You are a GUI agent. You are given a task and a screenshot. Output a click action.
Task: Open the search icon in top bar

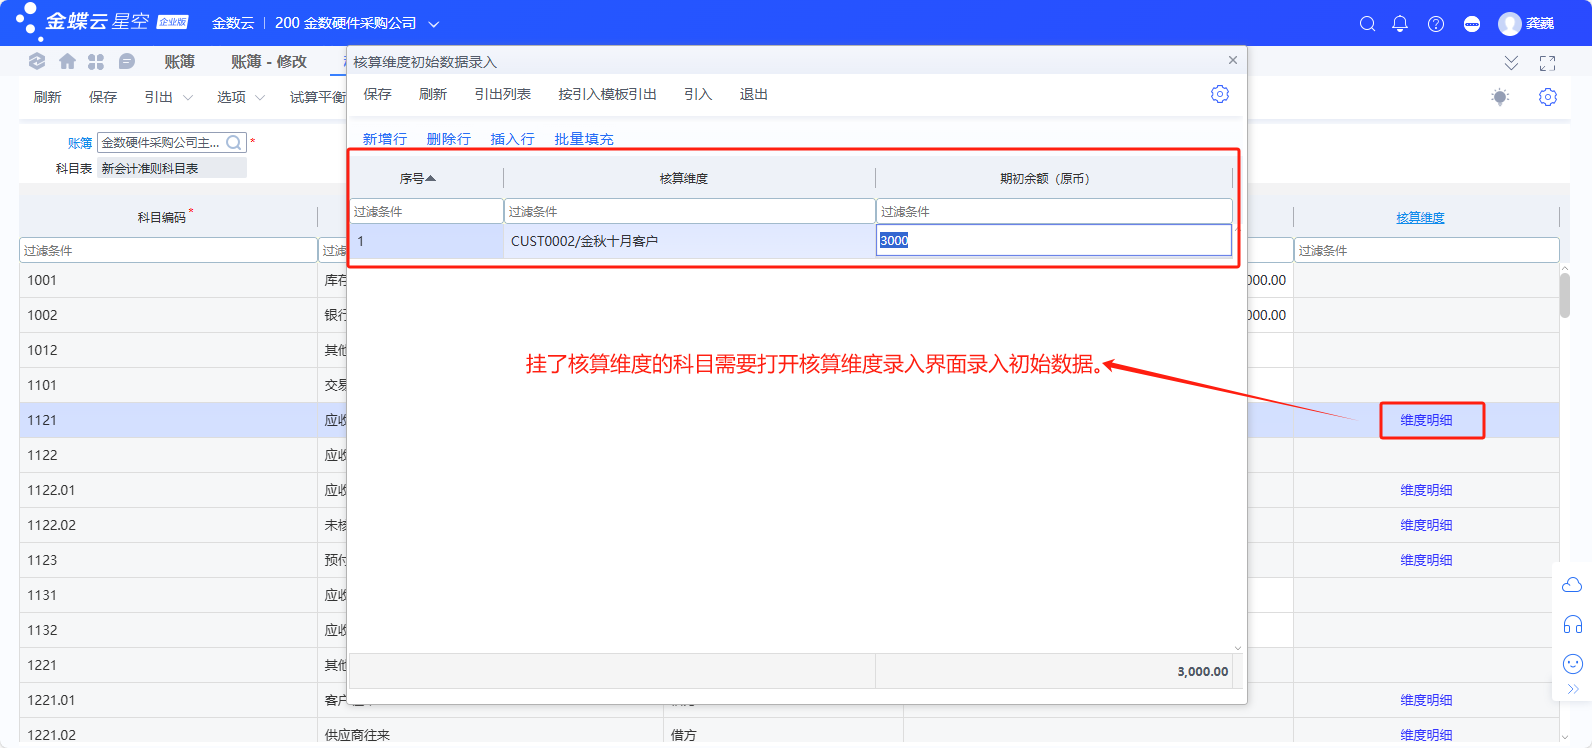coord(1367,24)
